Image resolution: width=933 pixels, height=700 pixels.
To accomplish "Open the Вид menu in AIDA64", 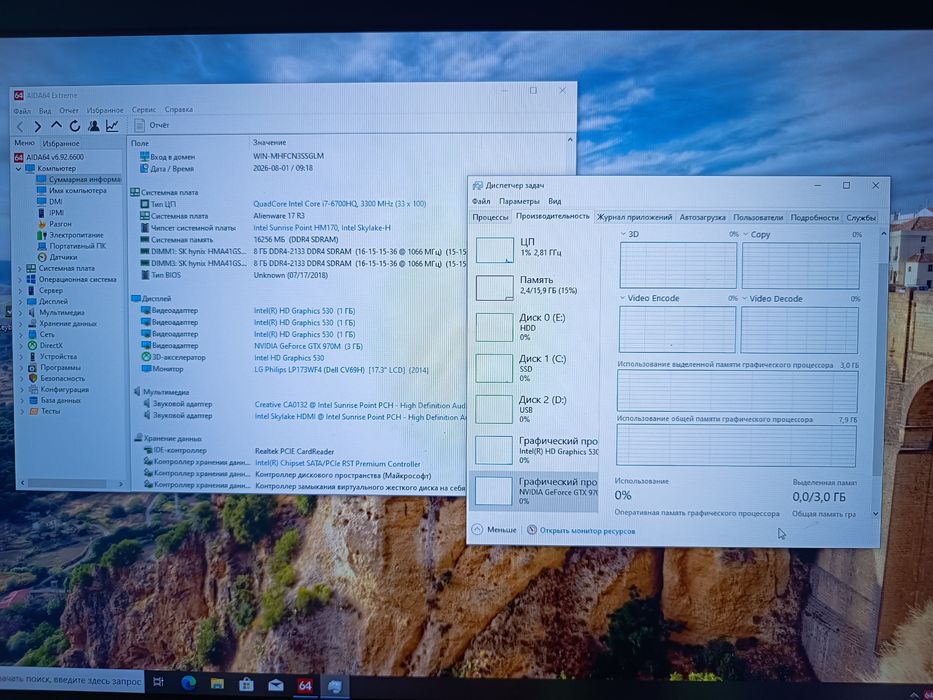I will tap(45, 111).
